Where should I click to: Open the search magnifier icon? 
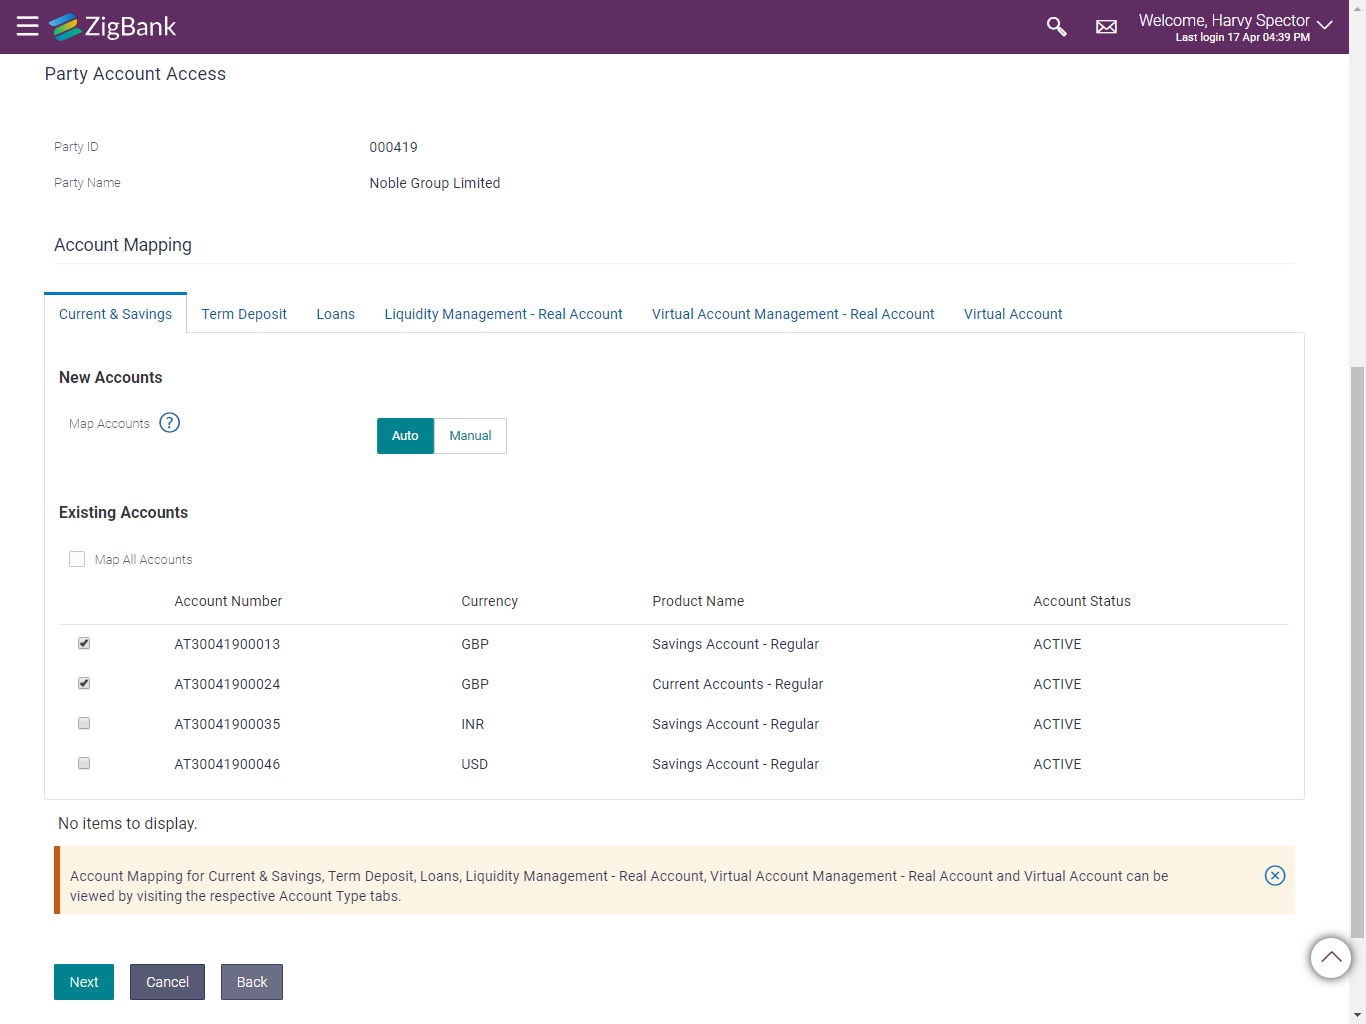[1056, 27]
